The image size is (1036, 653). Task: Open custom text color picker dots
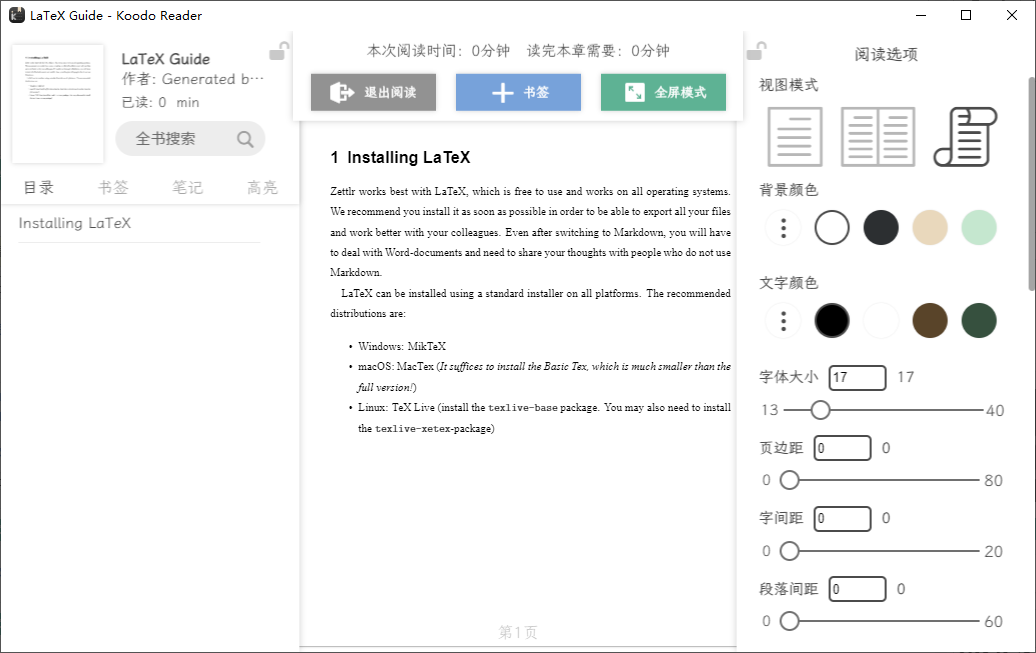(783, 320)
